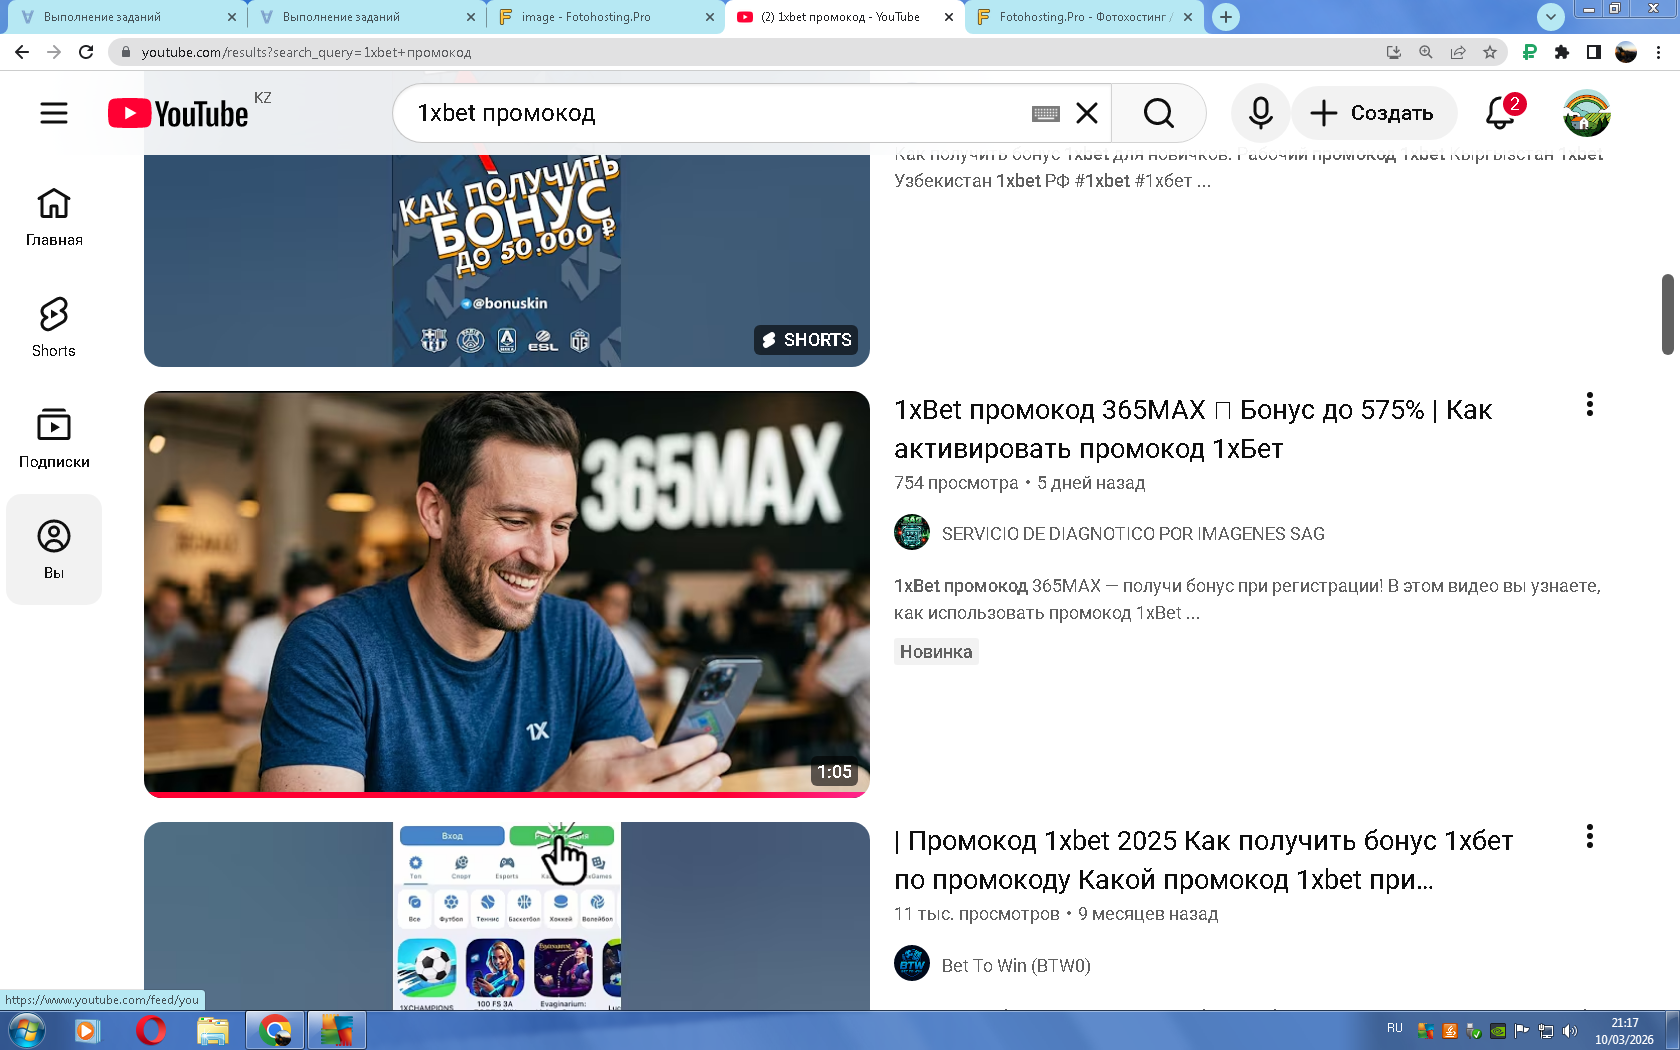This screenshot has width=1680, height=1050.
Task: Click the Bet To Win channel avatar
Action: (x=912, y=964)
